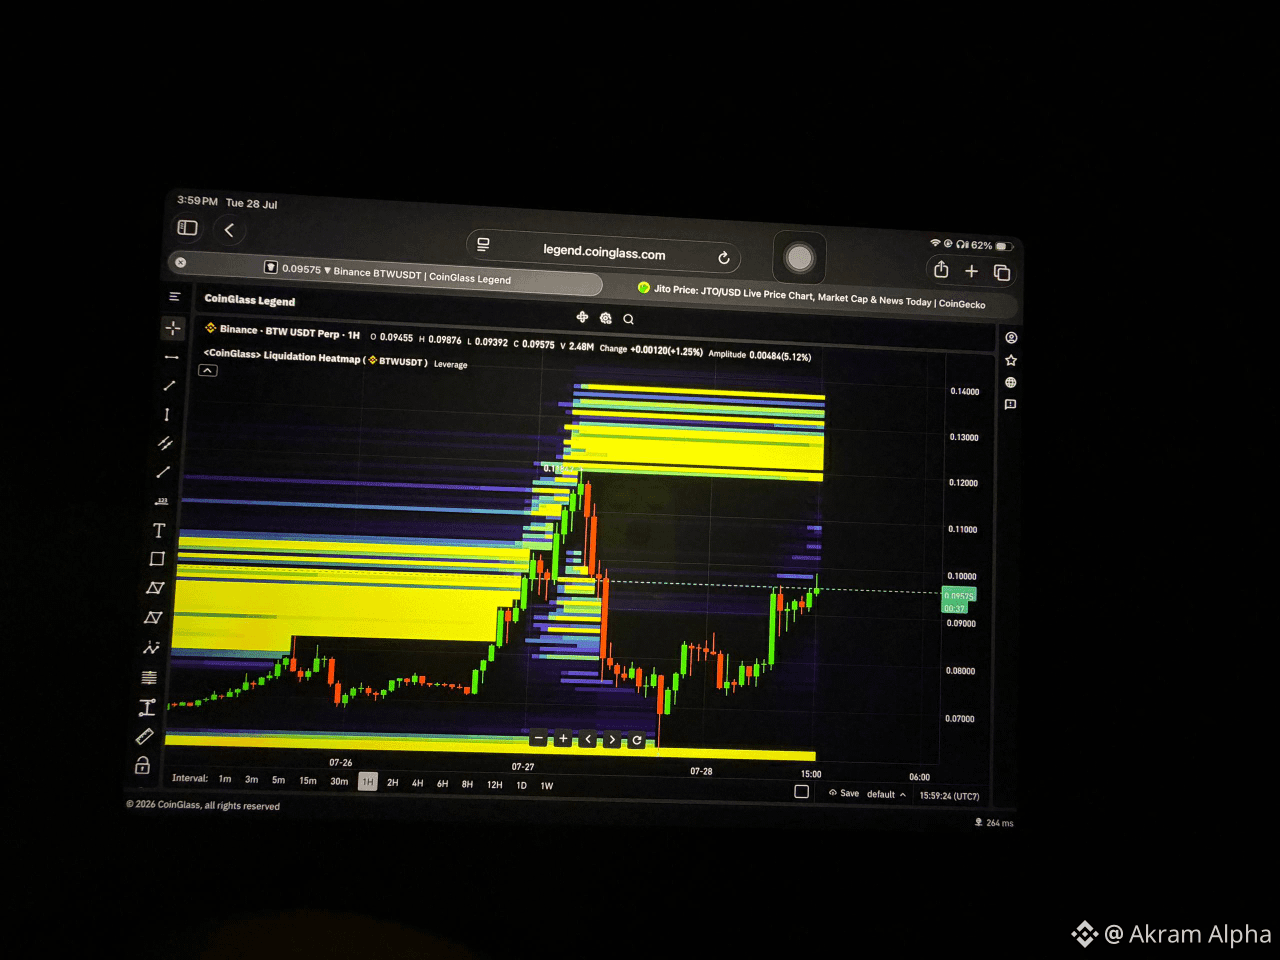Open the page menu in address bar

click(483, 244)
